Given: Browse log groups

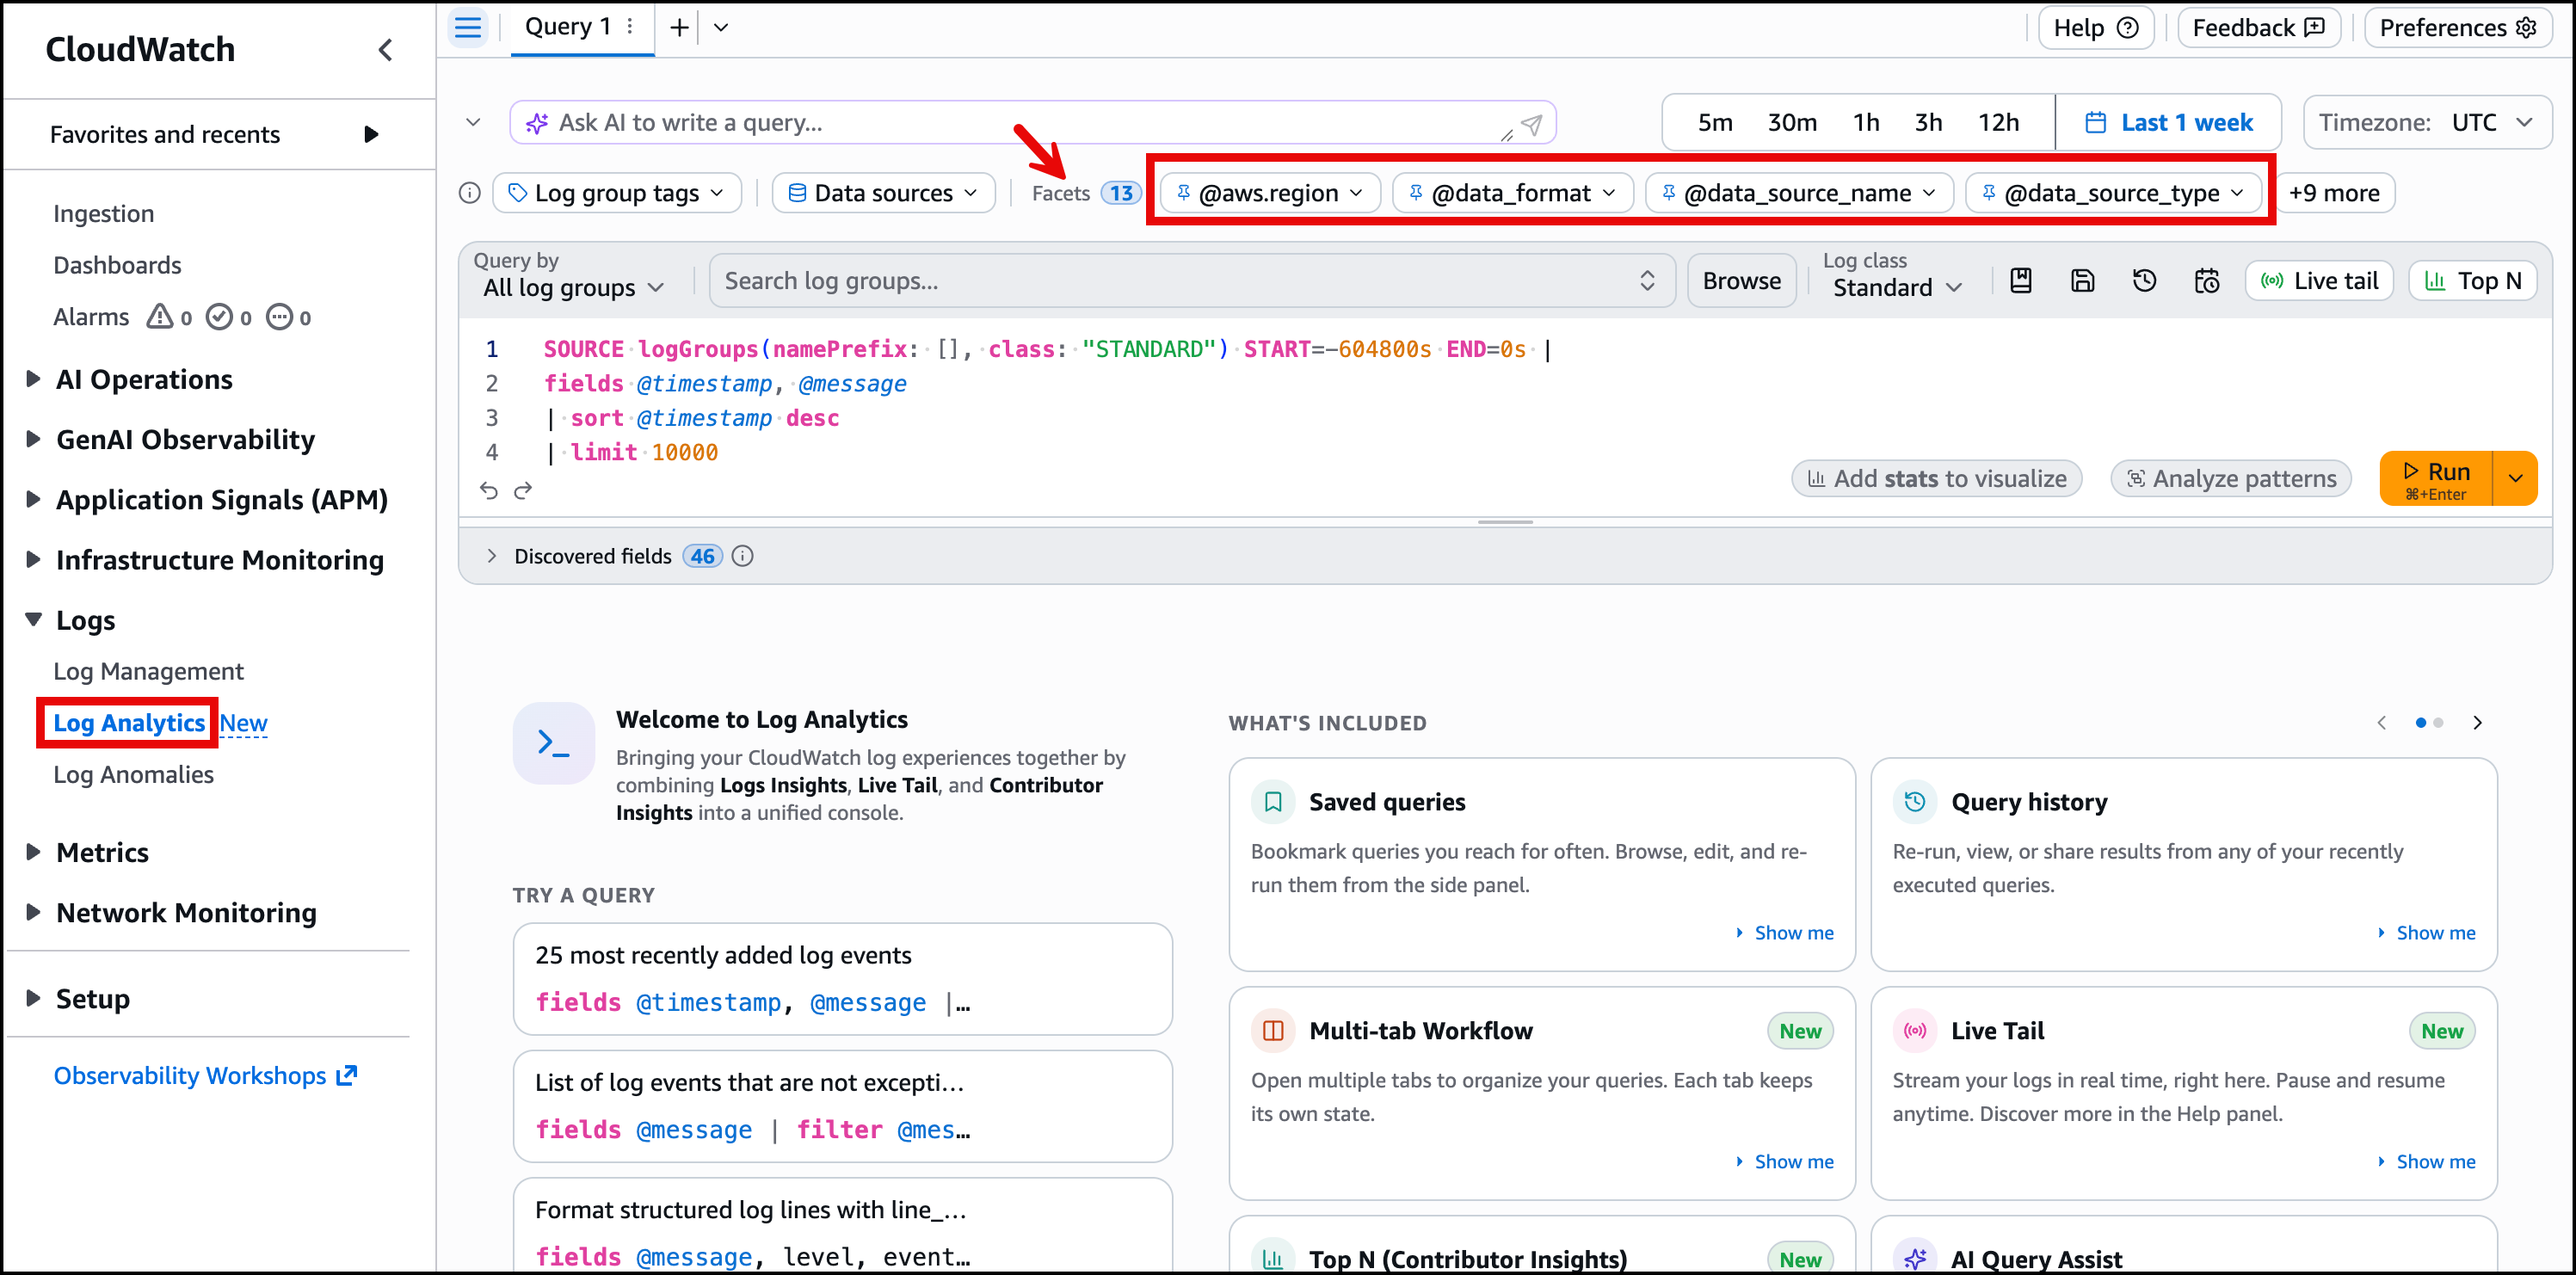Looking at the screenshot, I should (1741, 281).
